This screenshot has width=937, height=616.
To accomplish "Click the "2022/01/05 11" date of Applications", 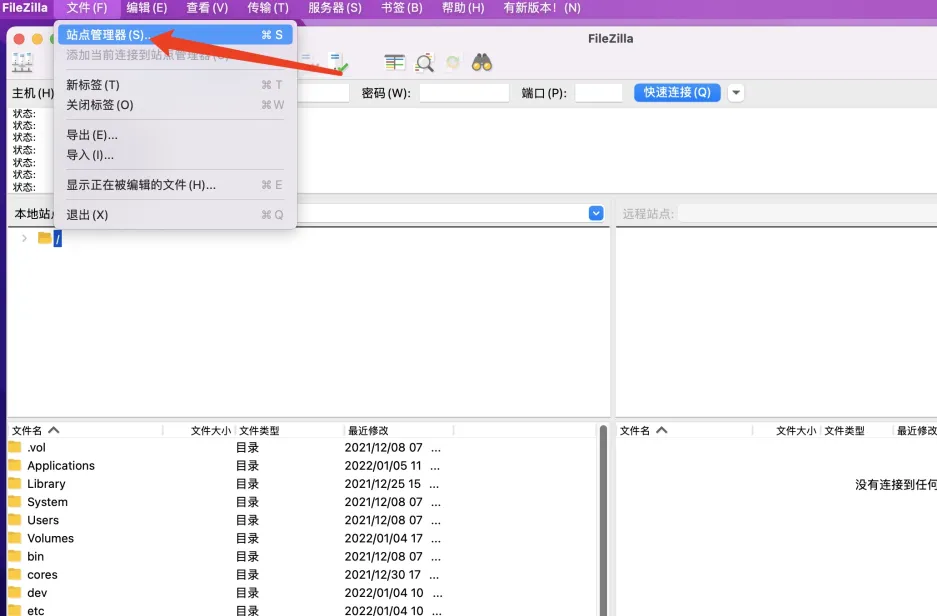I will pos(382,465).
